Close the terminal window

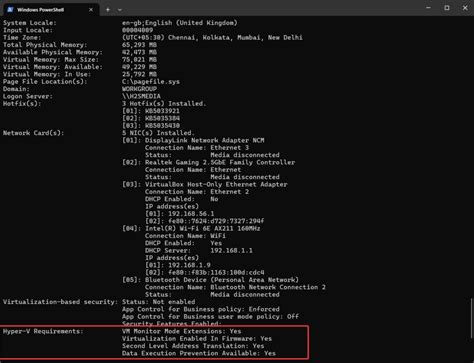point(465,8)
